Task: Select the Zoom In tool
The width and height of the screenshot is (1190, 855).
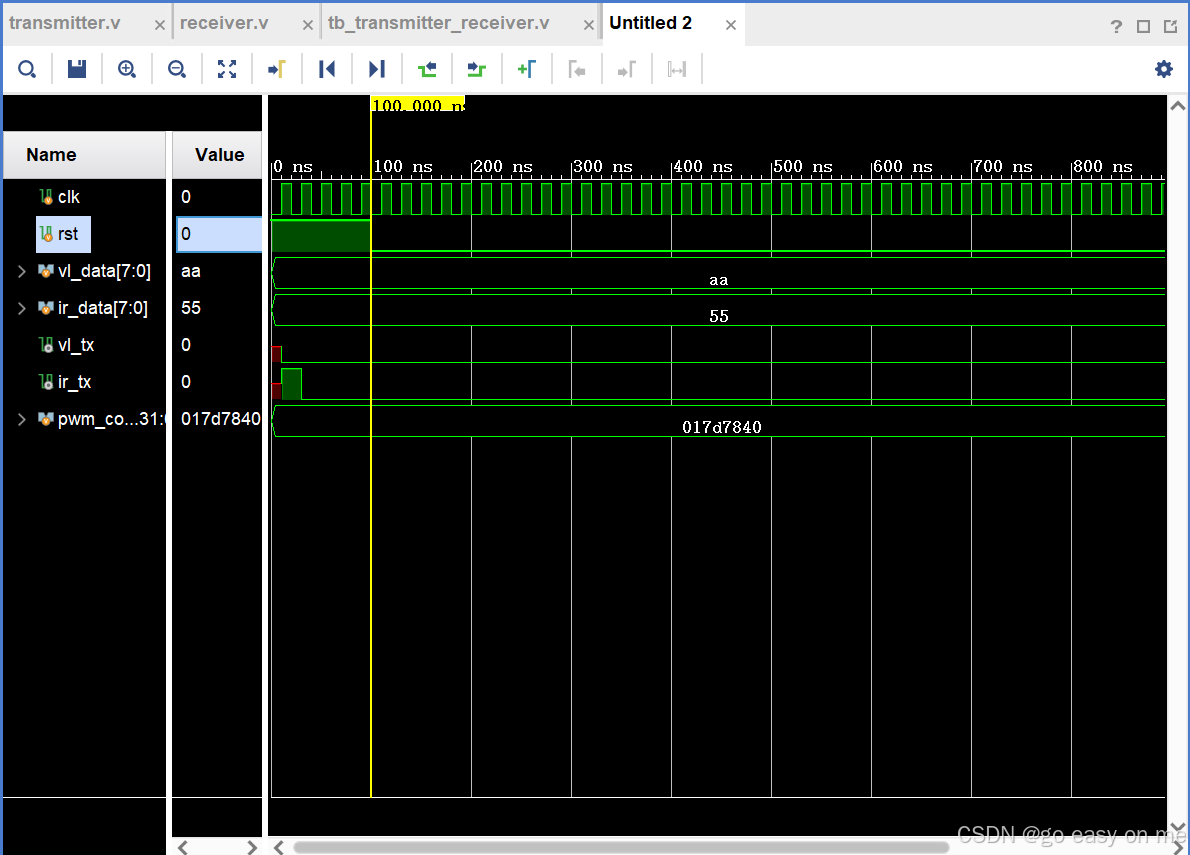Action: [x=127, y=68]
